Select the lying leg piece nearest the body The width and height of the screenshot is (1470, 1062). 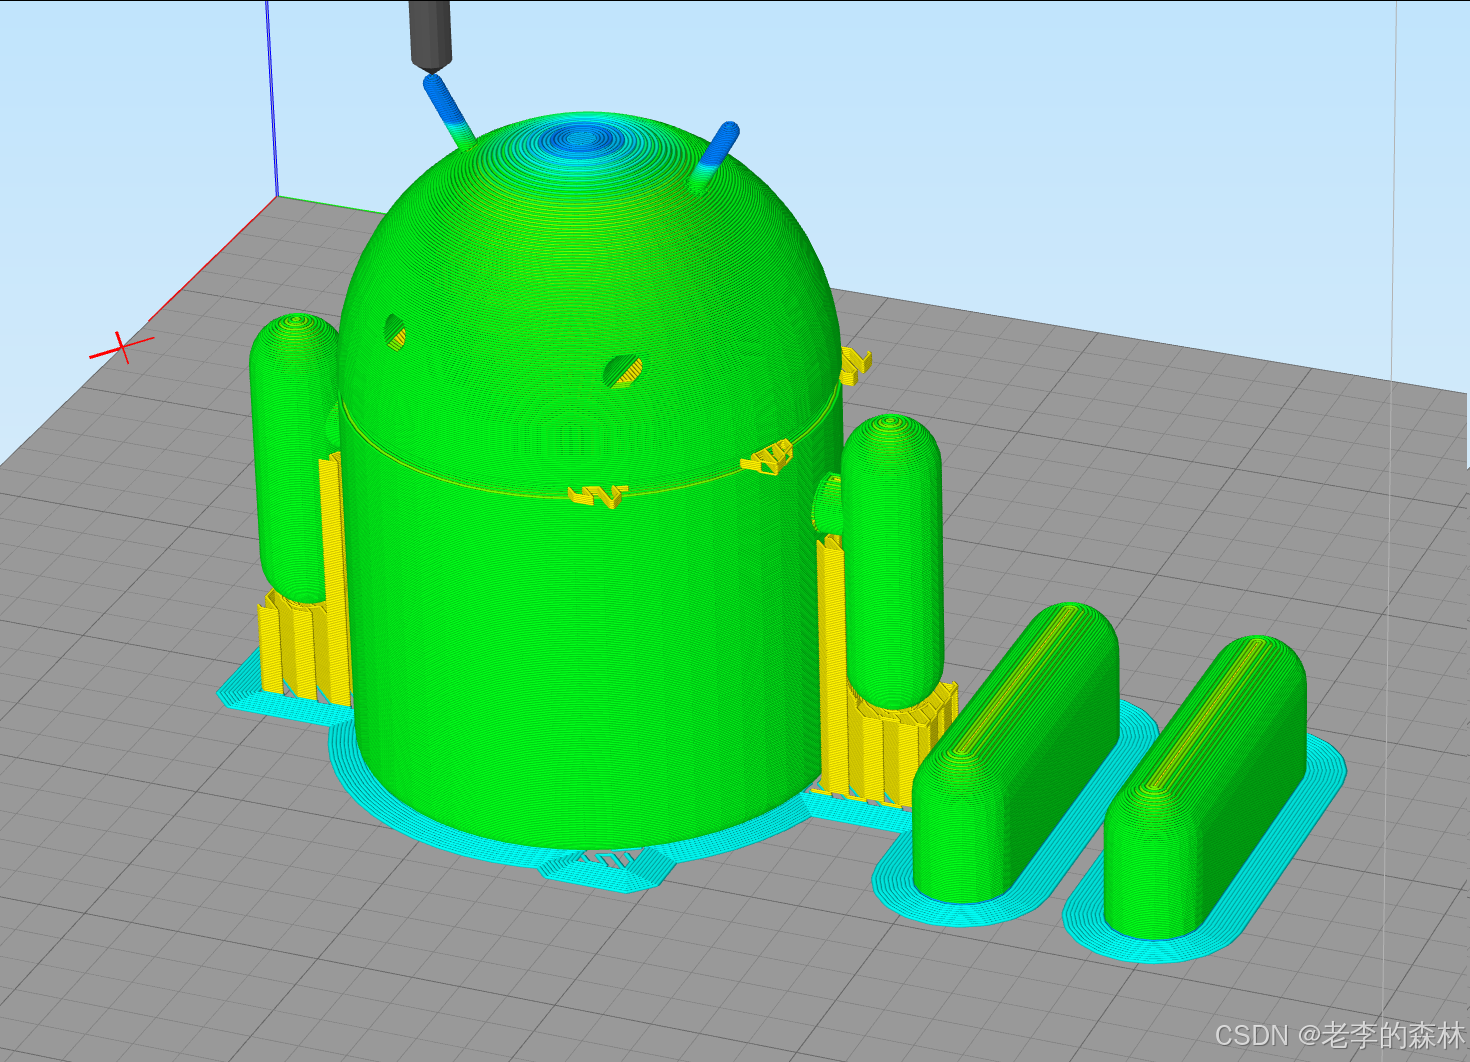[1014, 754]
